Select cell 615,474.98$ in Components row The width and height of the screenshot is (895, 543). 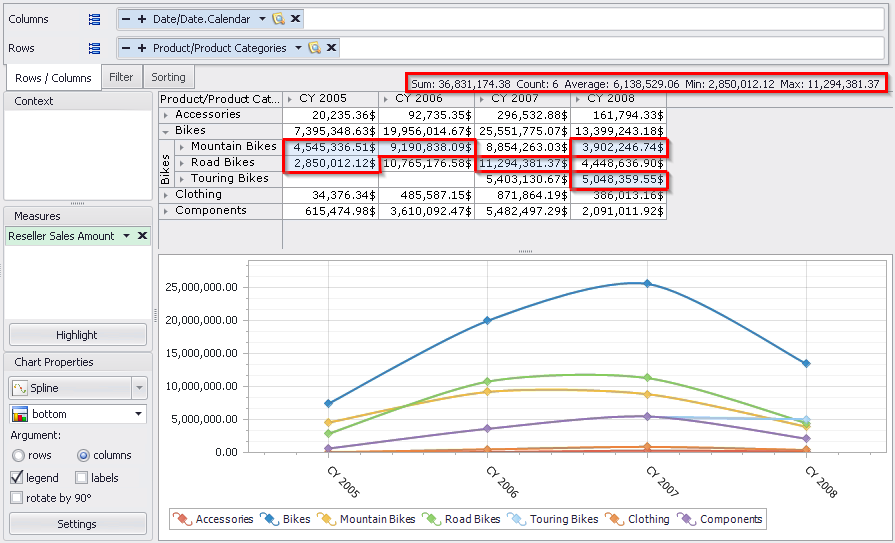(330, 211)
